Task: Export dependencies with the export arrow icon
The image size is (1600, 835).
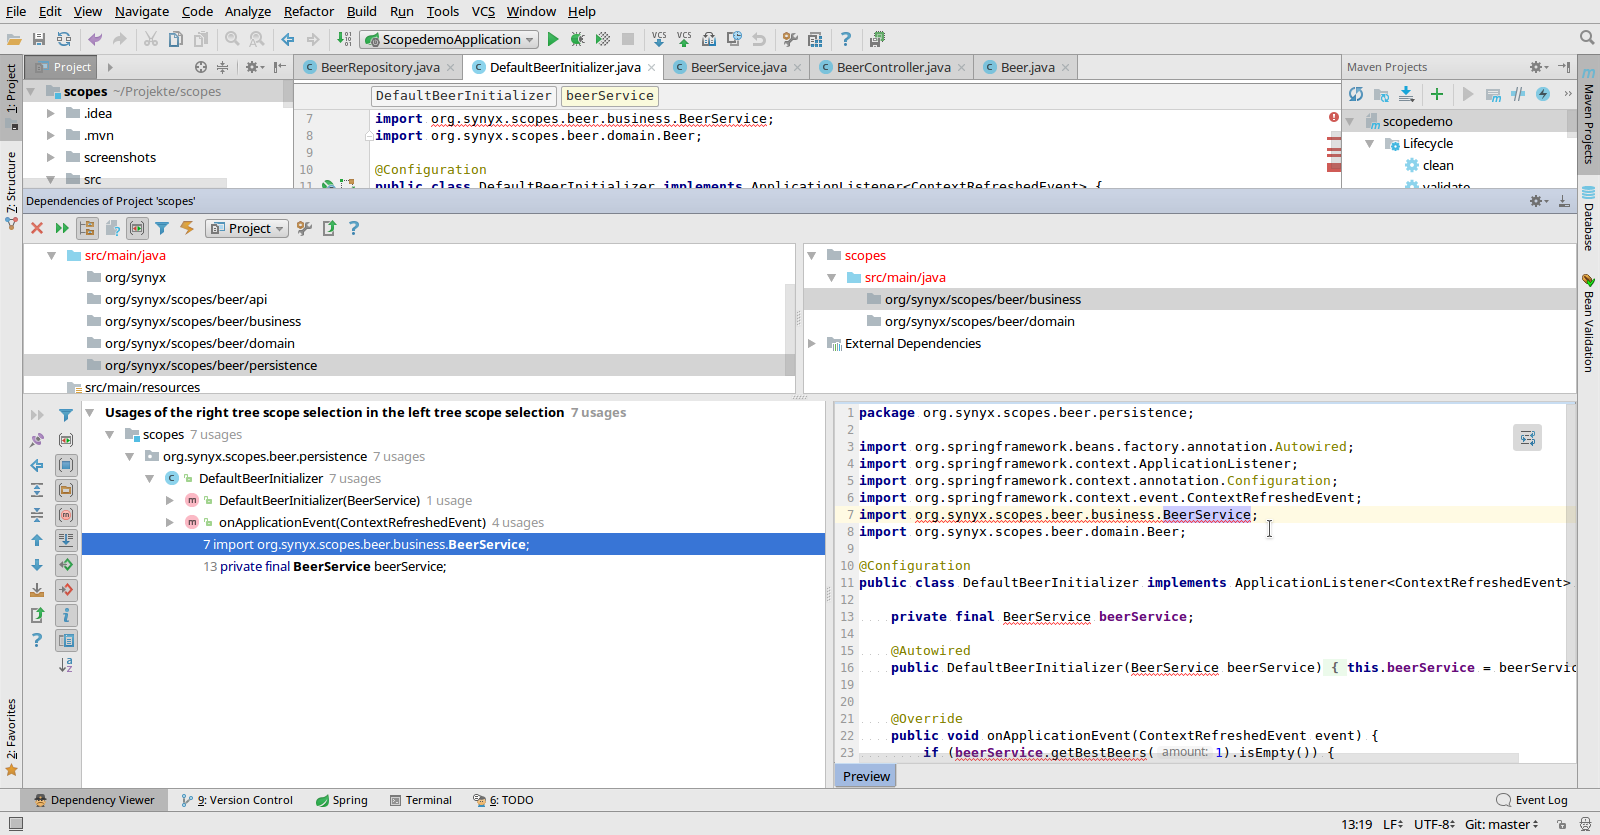Action: pos(329,228)
